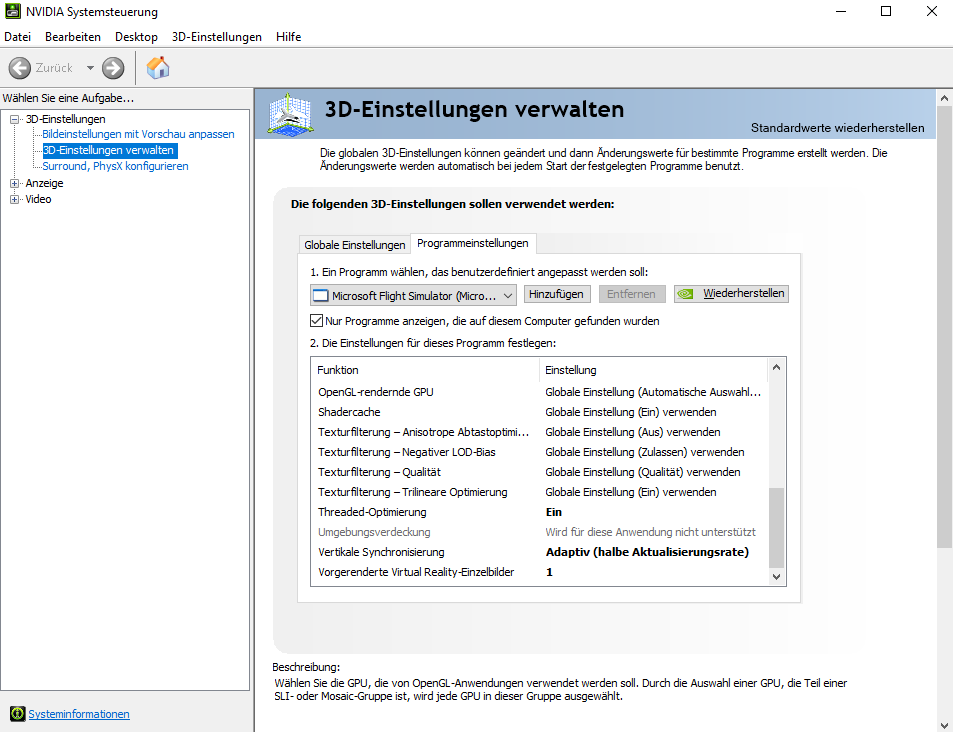The image size is (953, 732).
Task: Click the Adaptiv (halbe Aktualisierungsrate) value
Action: (x=647, y=552)
